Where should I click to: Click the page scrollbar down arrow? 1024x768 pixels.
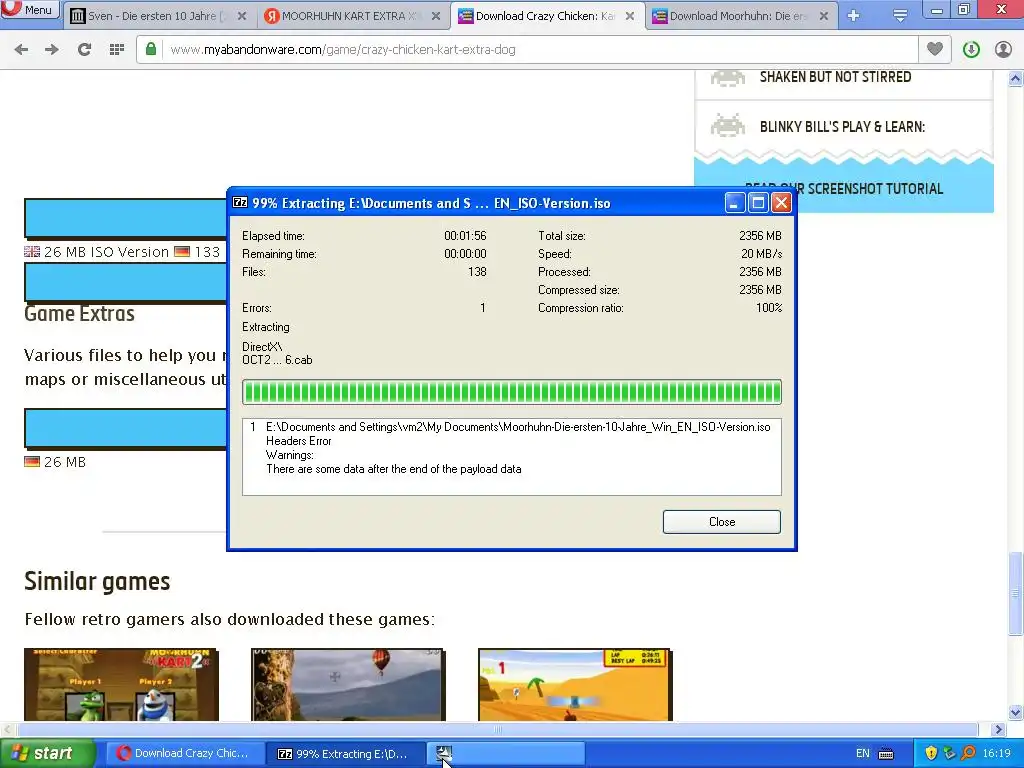(1016, 713)
